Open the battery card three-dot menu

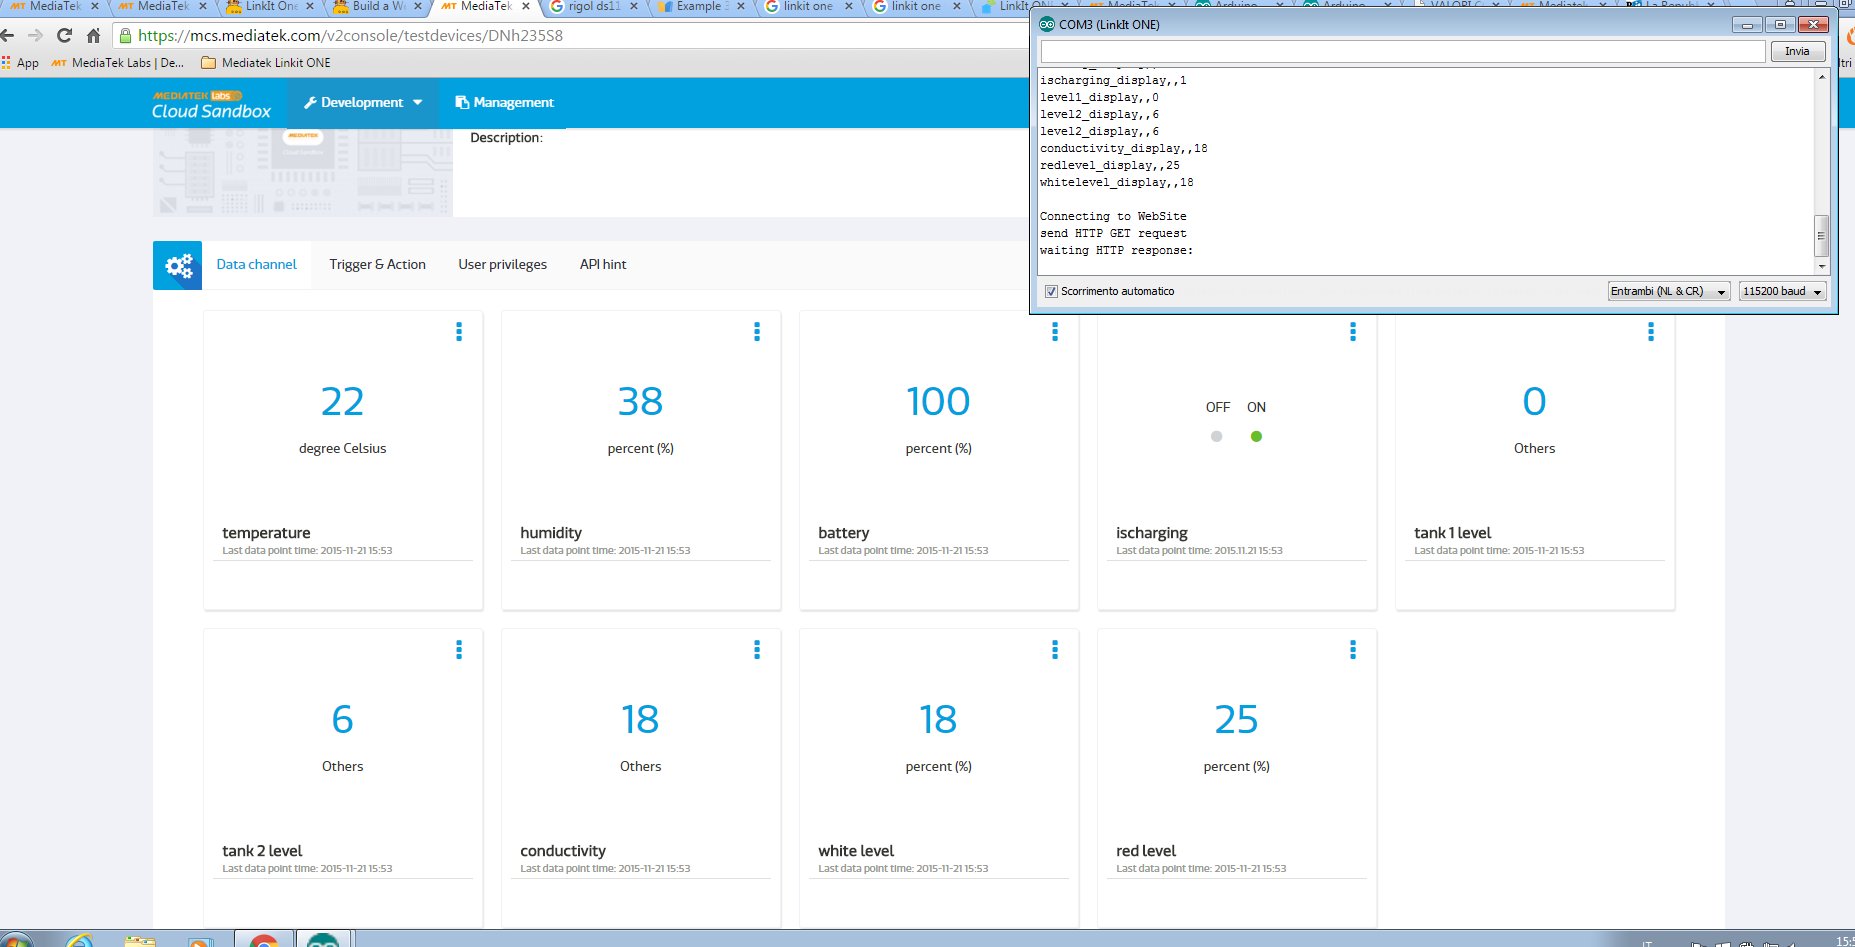tap(1055, 332)
